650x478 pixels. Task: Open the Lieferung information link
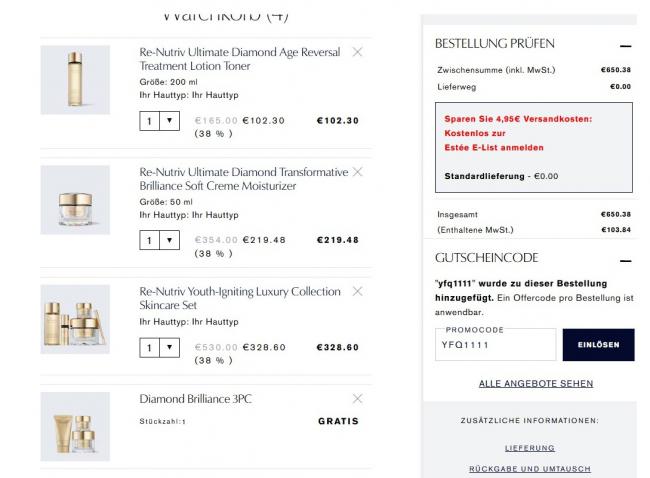click(x=529, y=448)
